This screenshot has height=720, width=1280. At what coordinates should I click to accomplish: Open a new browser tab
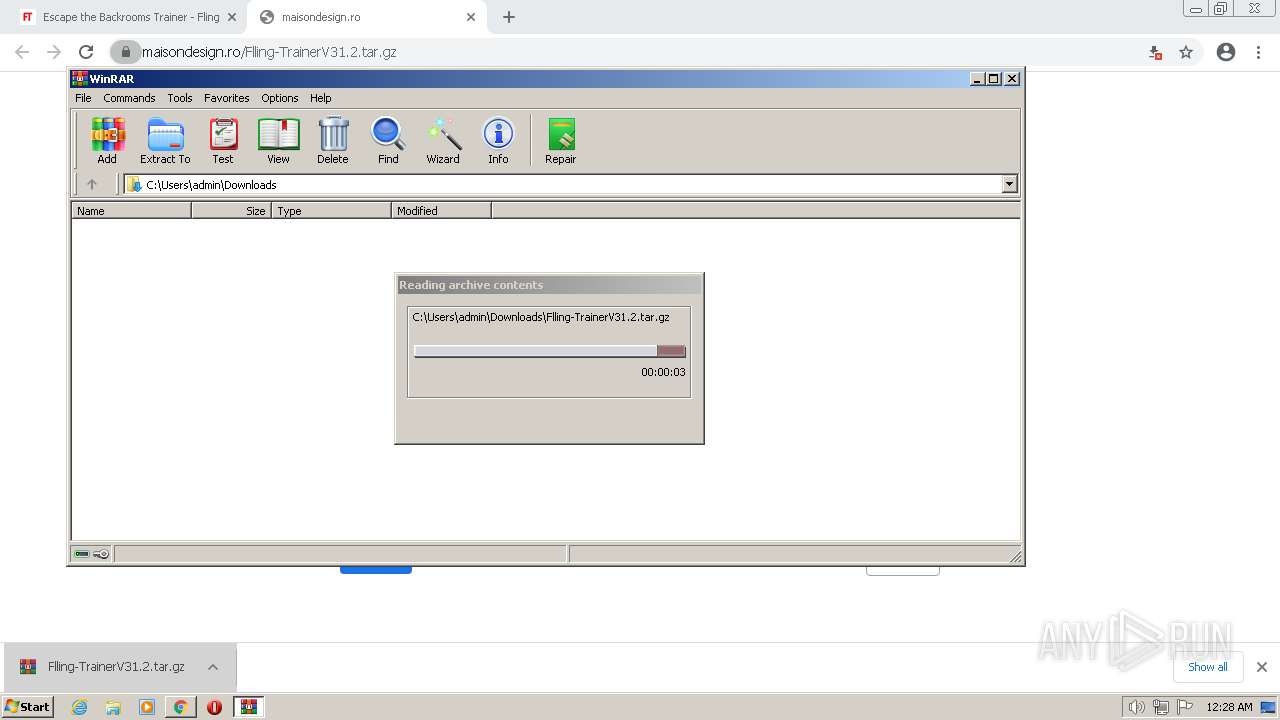point(509,17)
